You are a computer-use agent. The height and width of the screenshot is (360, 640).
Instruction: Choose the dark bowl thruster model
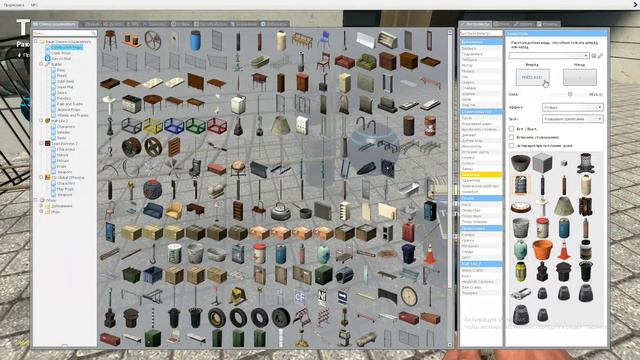(x=521, y=163)
